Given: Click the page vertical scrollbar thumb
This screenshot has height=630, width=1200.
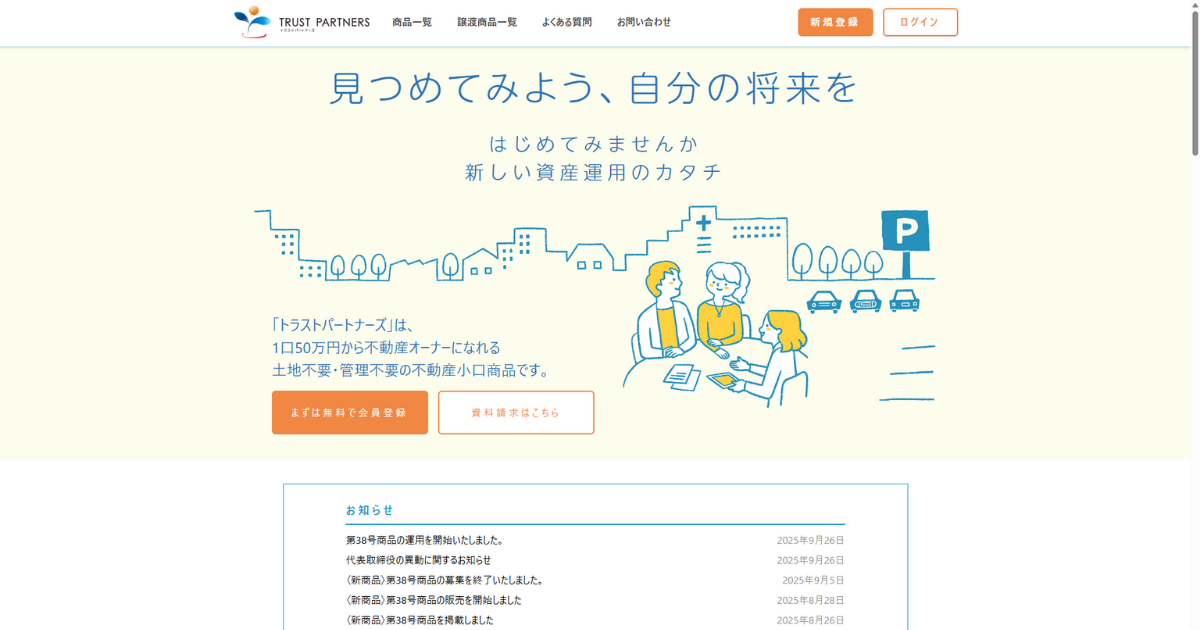Looking at the screenshot, I should tap(1194, 80).
